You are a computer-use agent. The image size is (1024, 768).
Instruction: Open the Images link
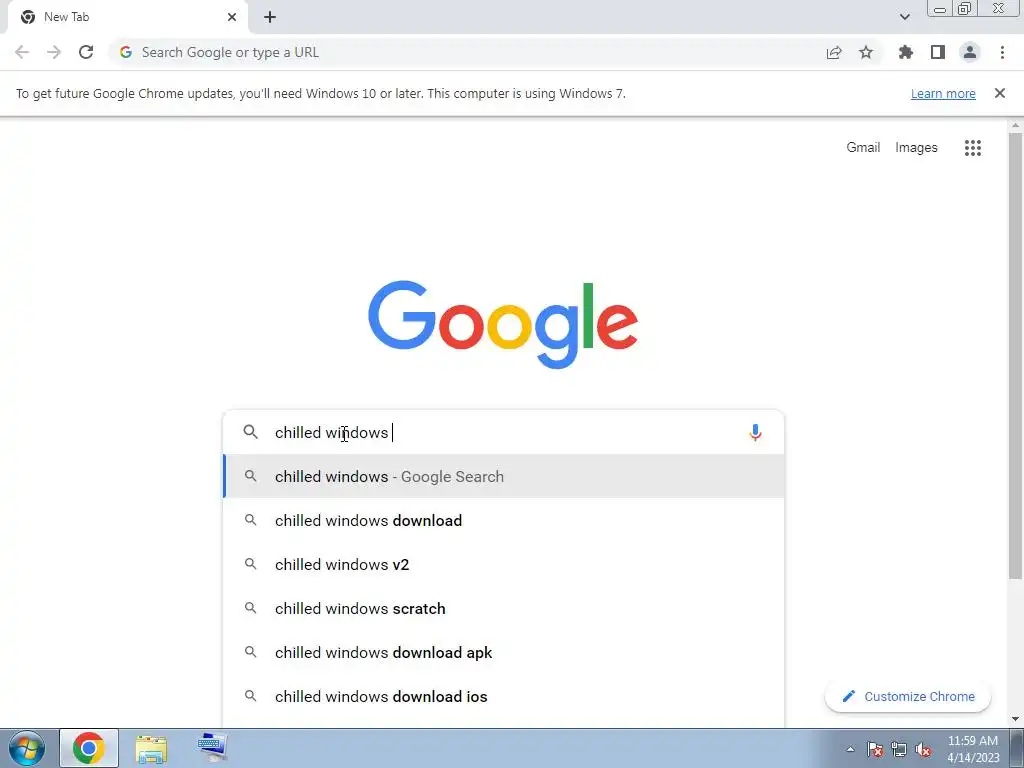point(916,148)
